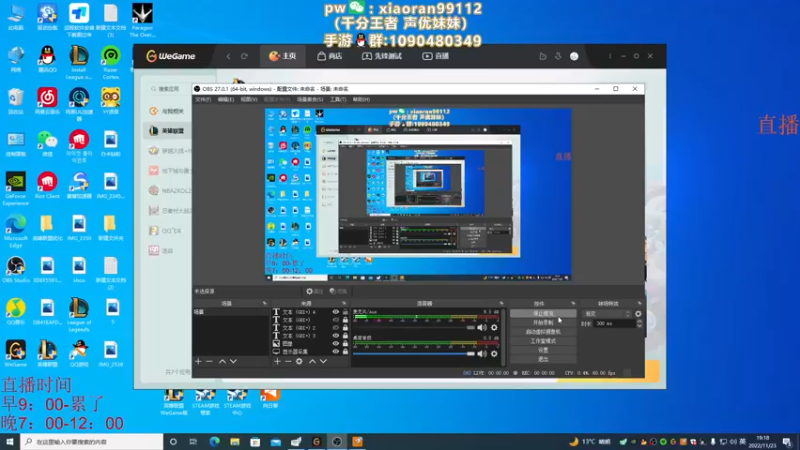Screen dimensions: 800x450
Task: Open WeGame user avatar menu
Action: coord(574,56)
